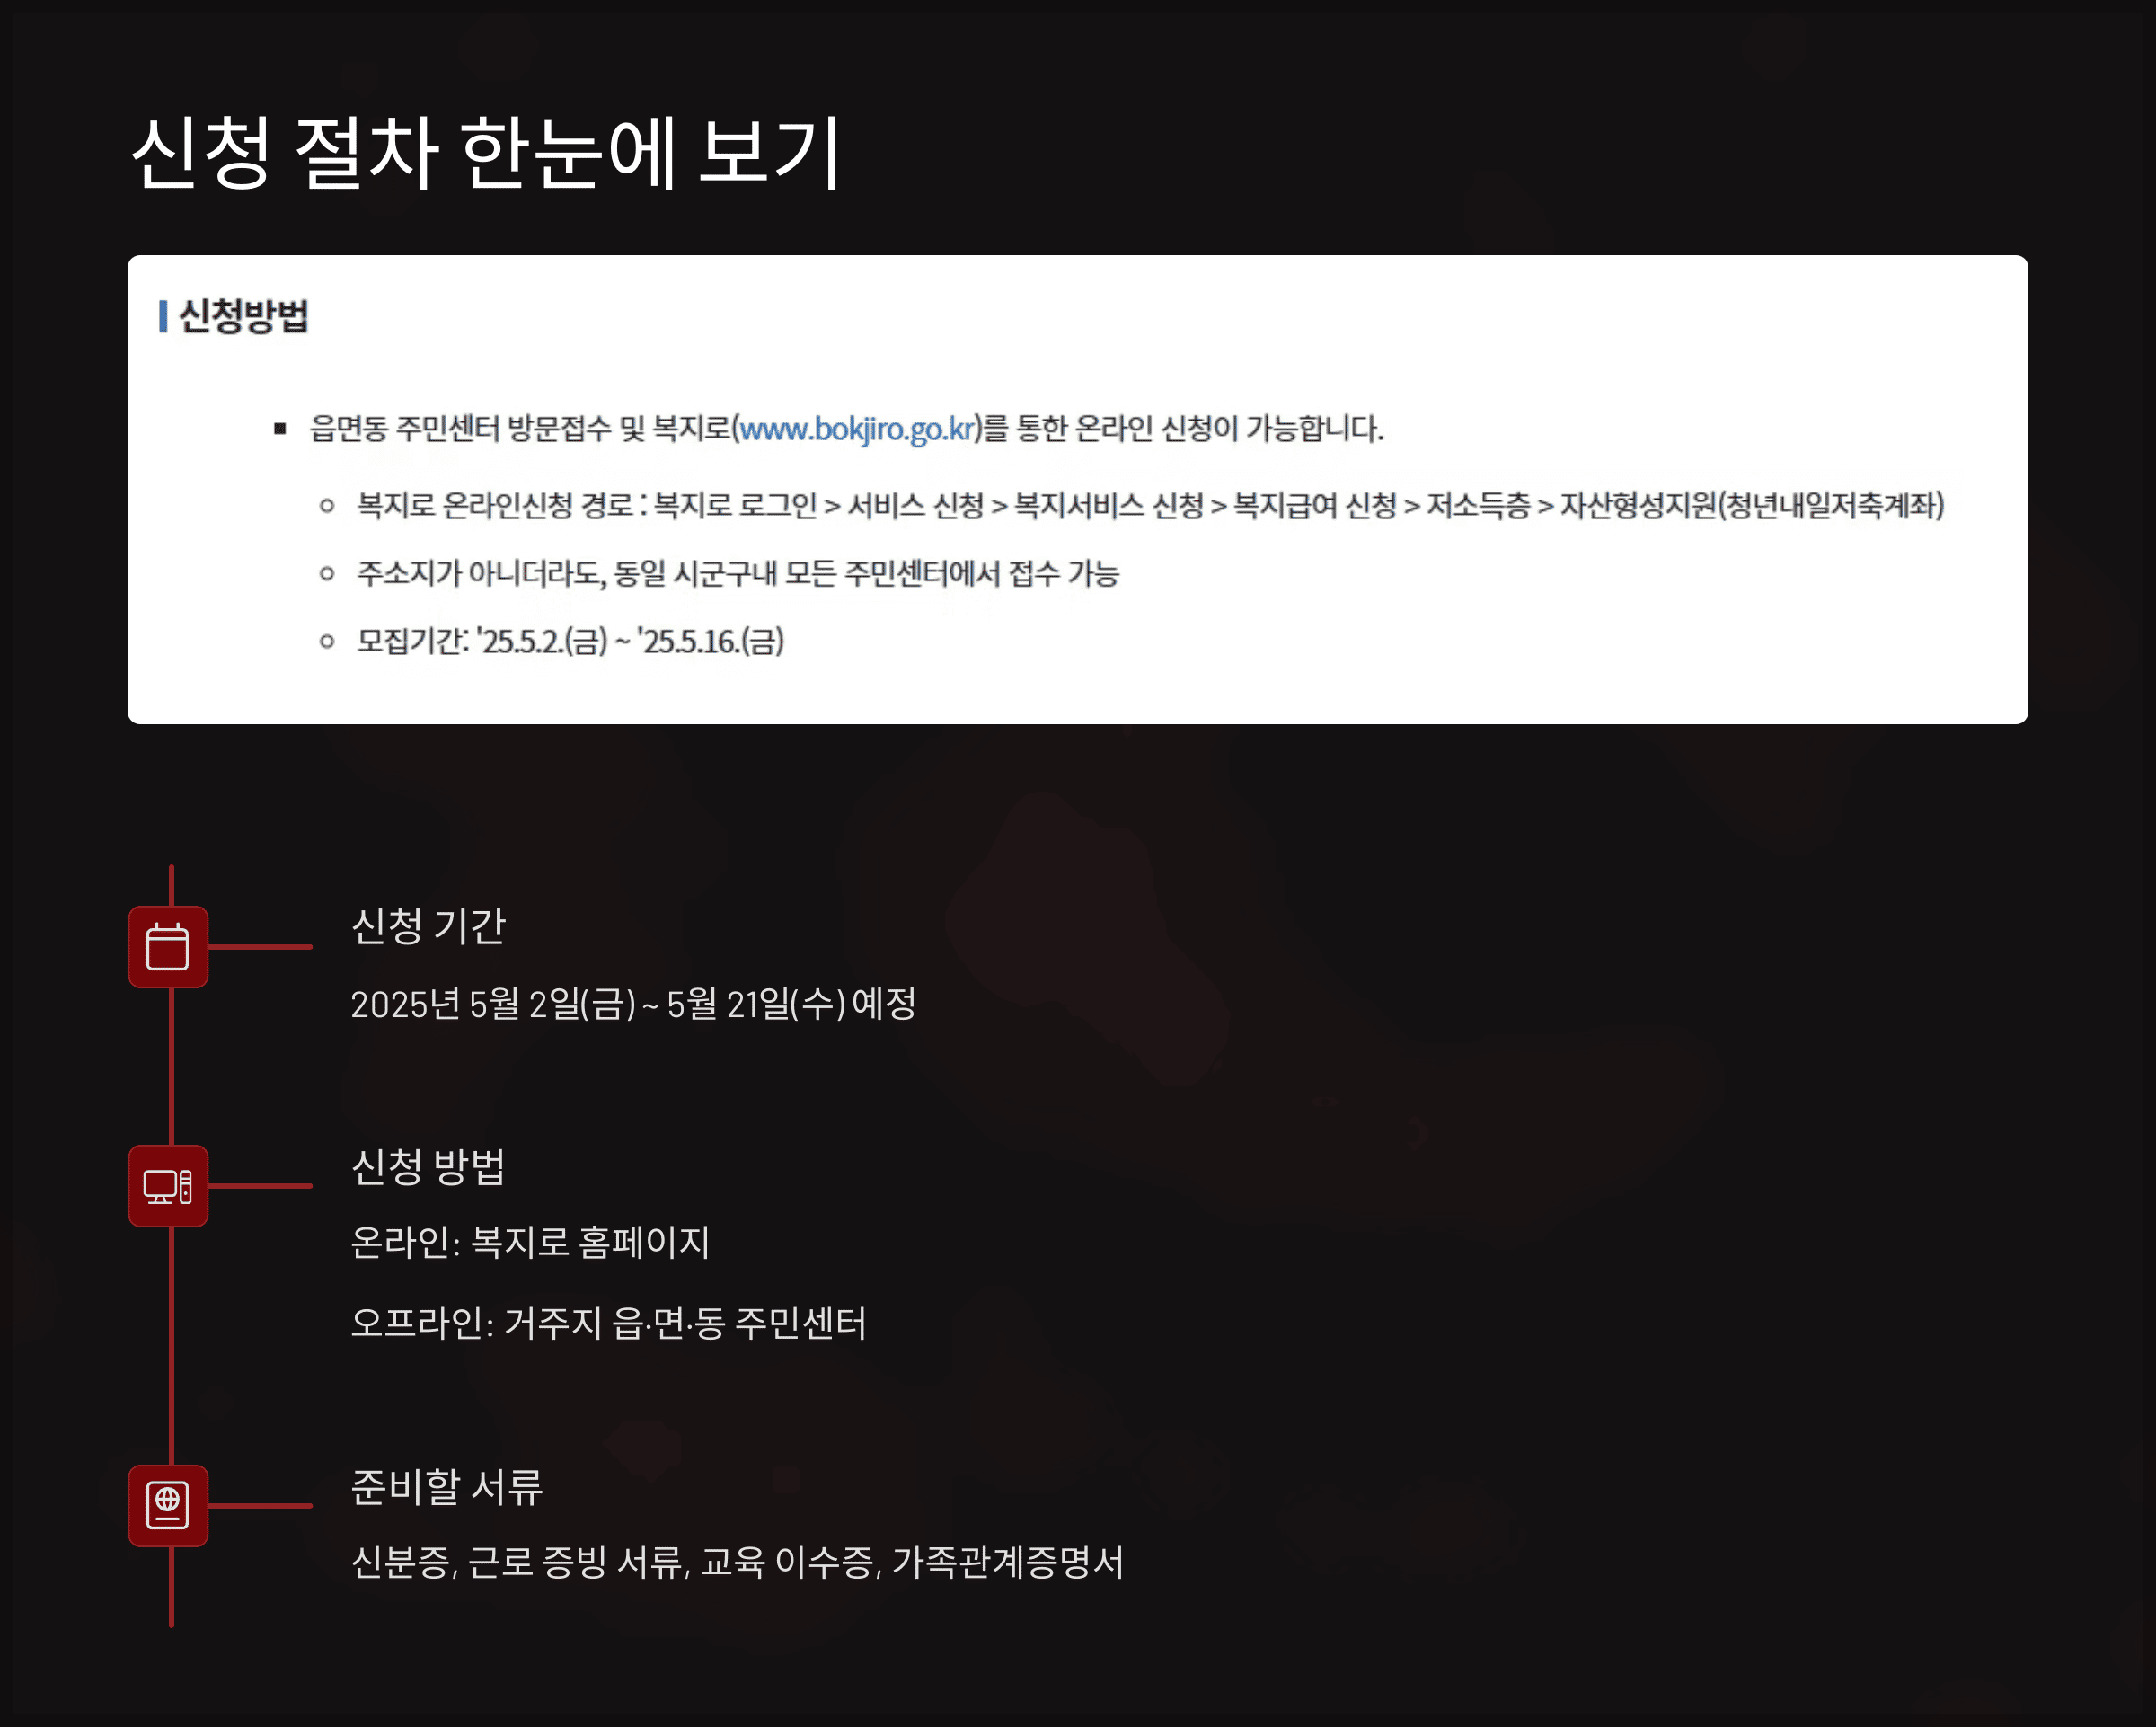2156x1727 pixels.
Task: Click the 신청 절차 한눈에 보기 title
Action: (x=486, y=152)
